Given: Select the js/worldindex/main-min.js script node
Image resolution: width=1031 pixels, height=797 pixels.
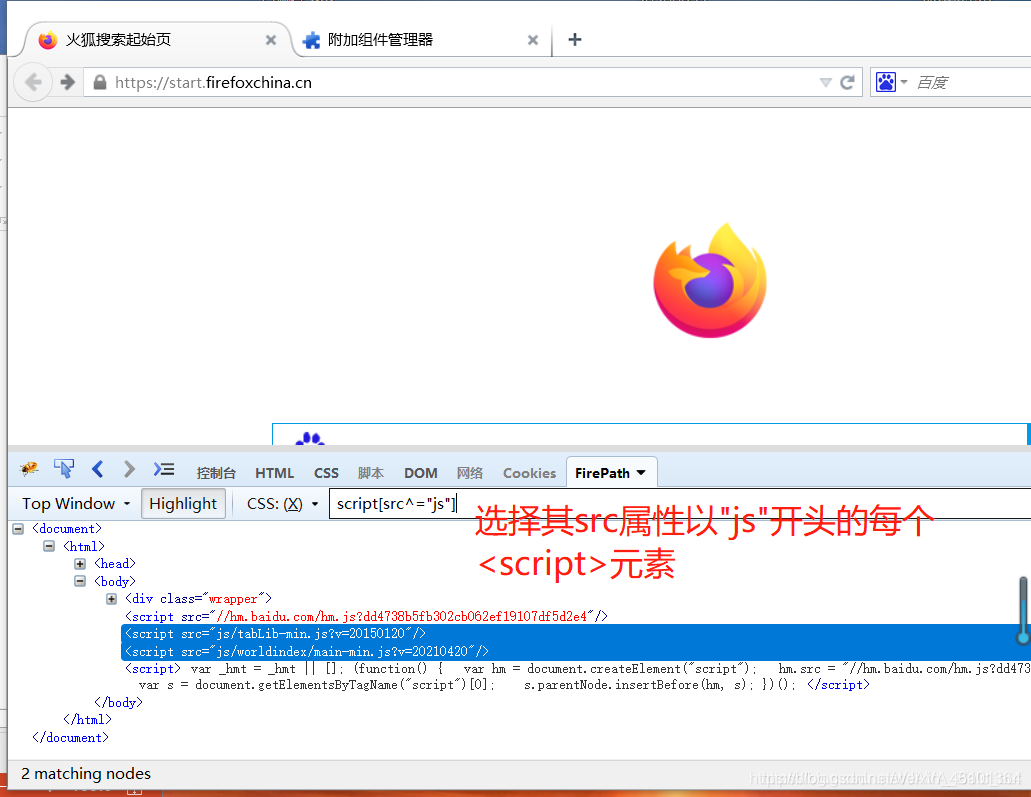Looking at the screenshot, I should click(x=307, y=651).
